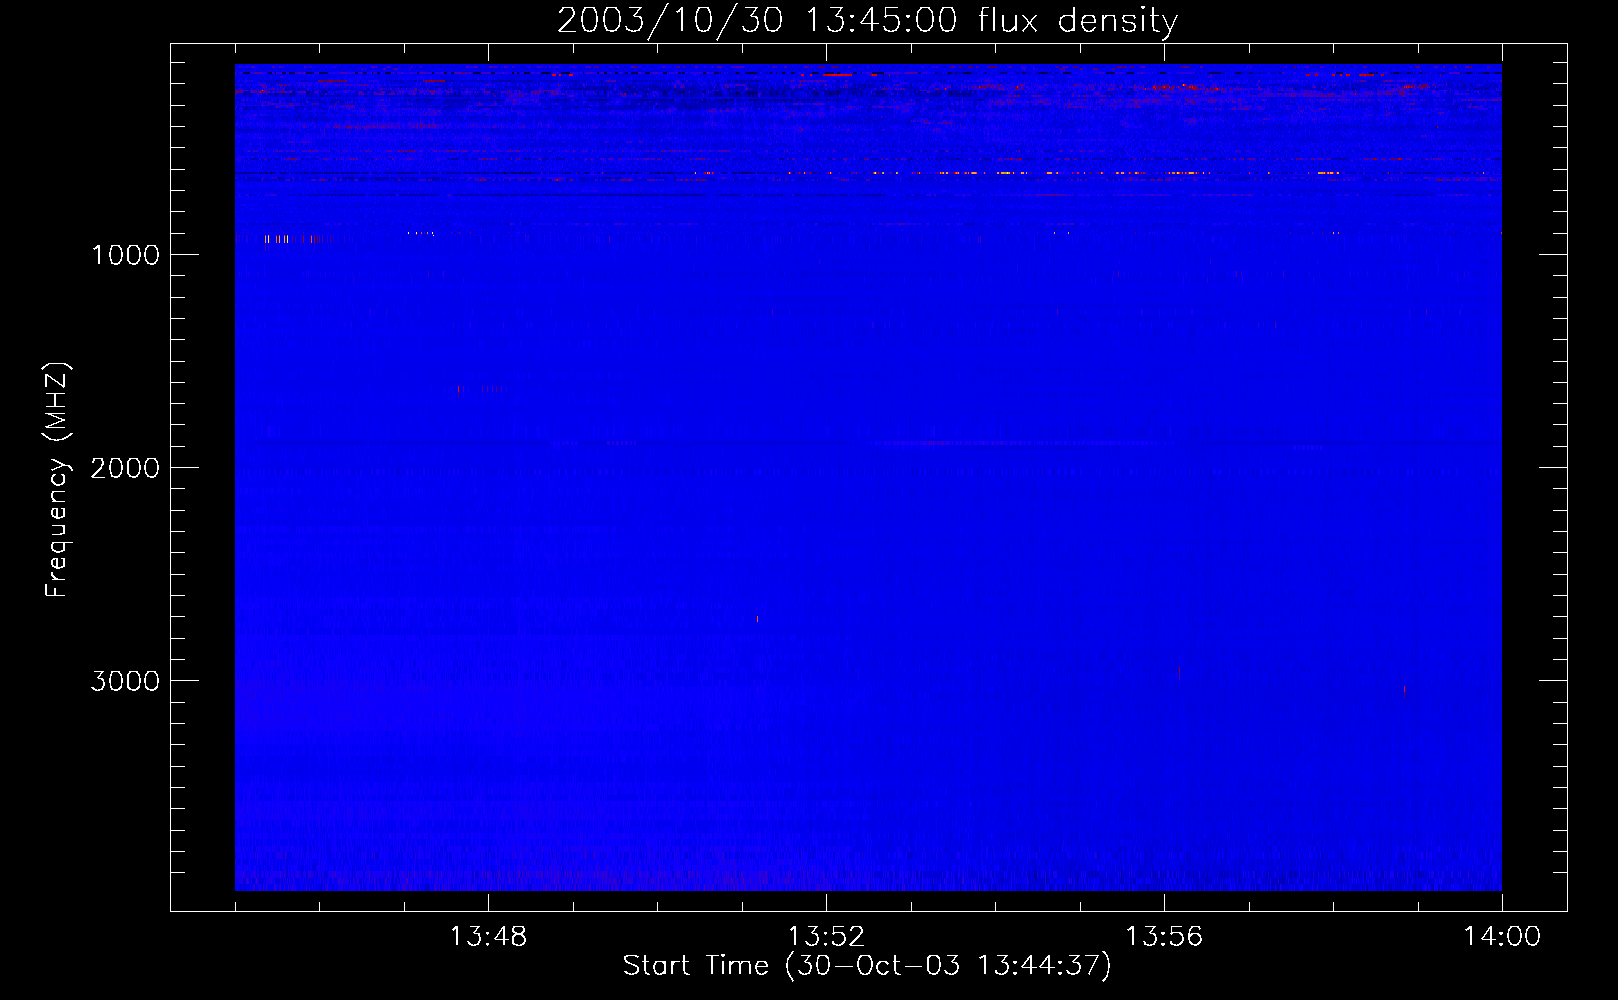Click the '13:52' time tick label

coord(826,937)
